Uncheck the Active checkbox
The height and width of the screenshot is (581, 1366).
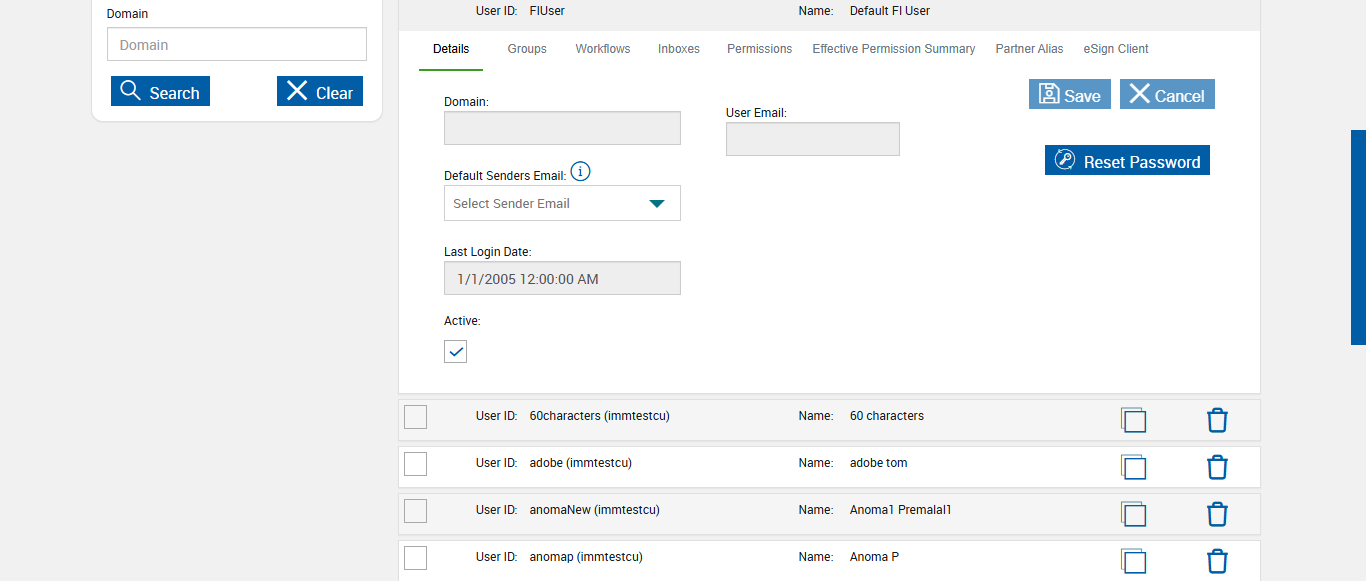(x=455, y=351)
